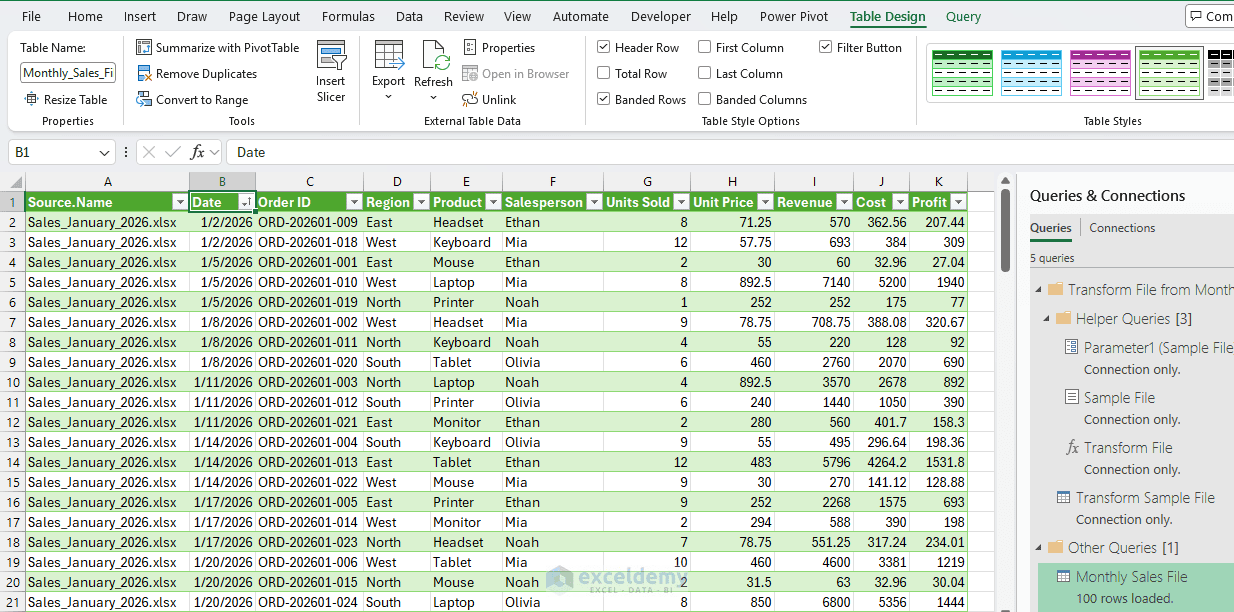
Task: Switch to the Data ribbon tab
Action: [x=409, y=16]
